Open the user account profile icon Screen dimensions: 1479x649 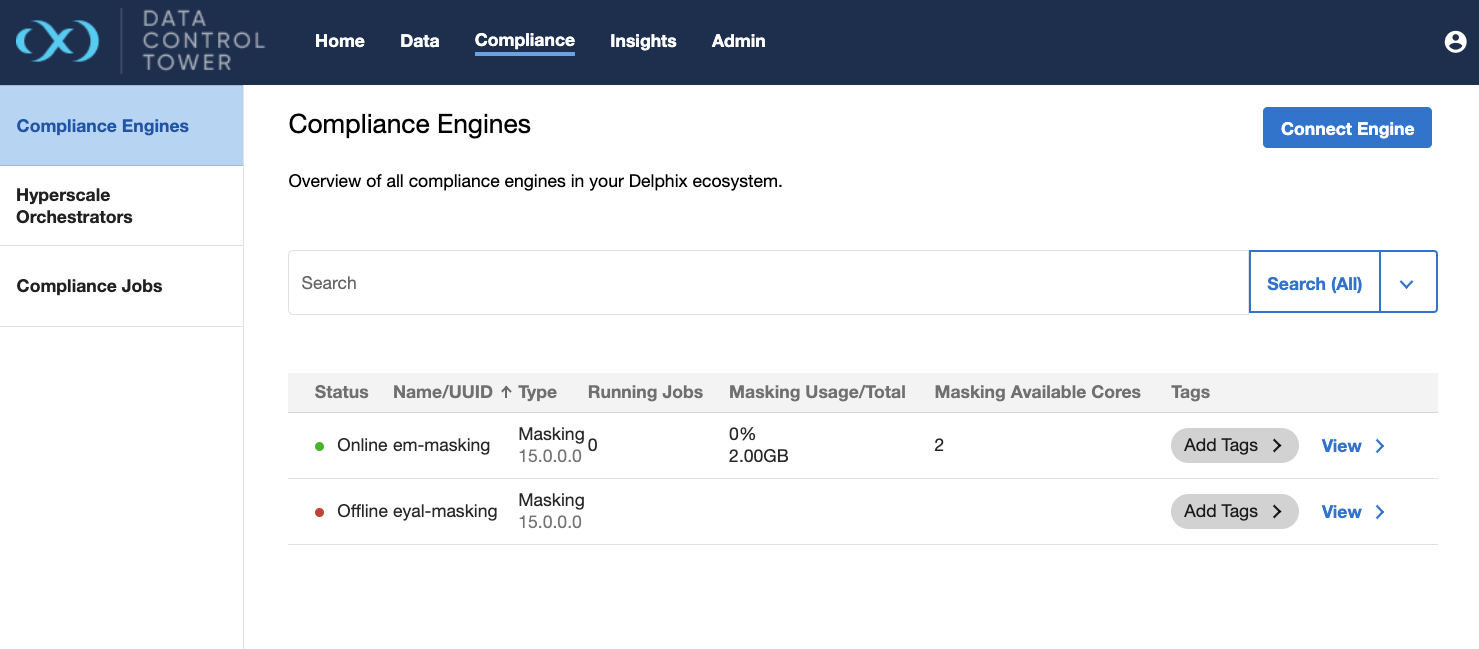(x=1455, y=41)
